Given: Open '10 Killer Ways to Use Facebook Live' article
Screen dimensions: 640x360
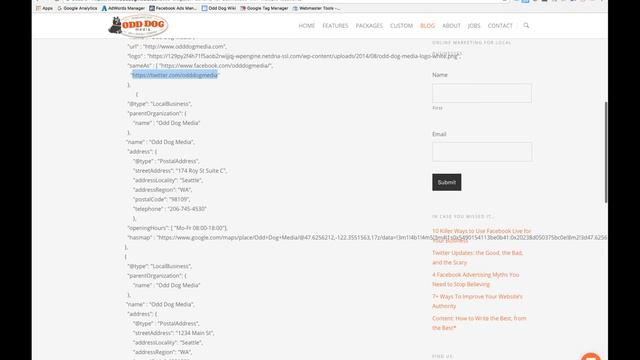Looking at the screenshot, I should pyautogui.click(x=482, y=236).
